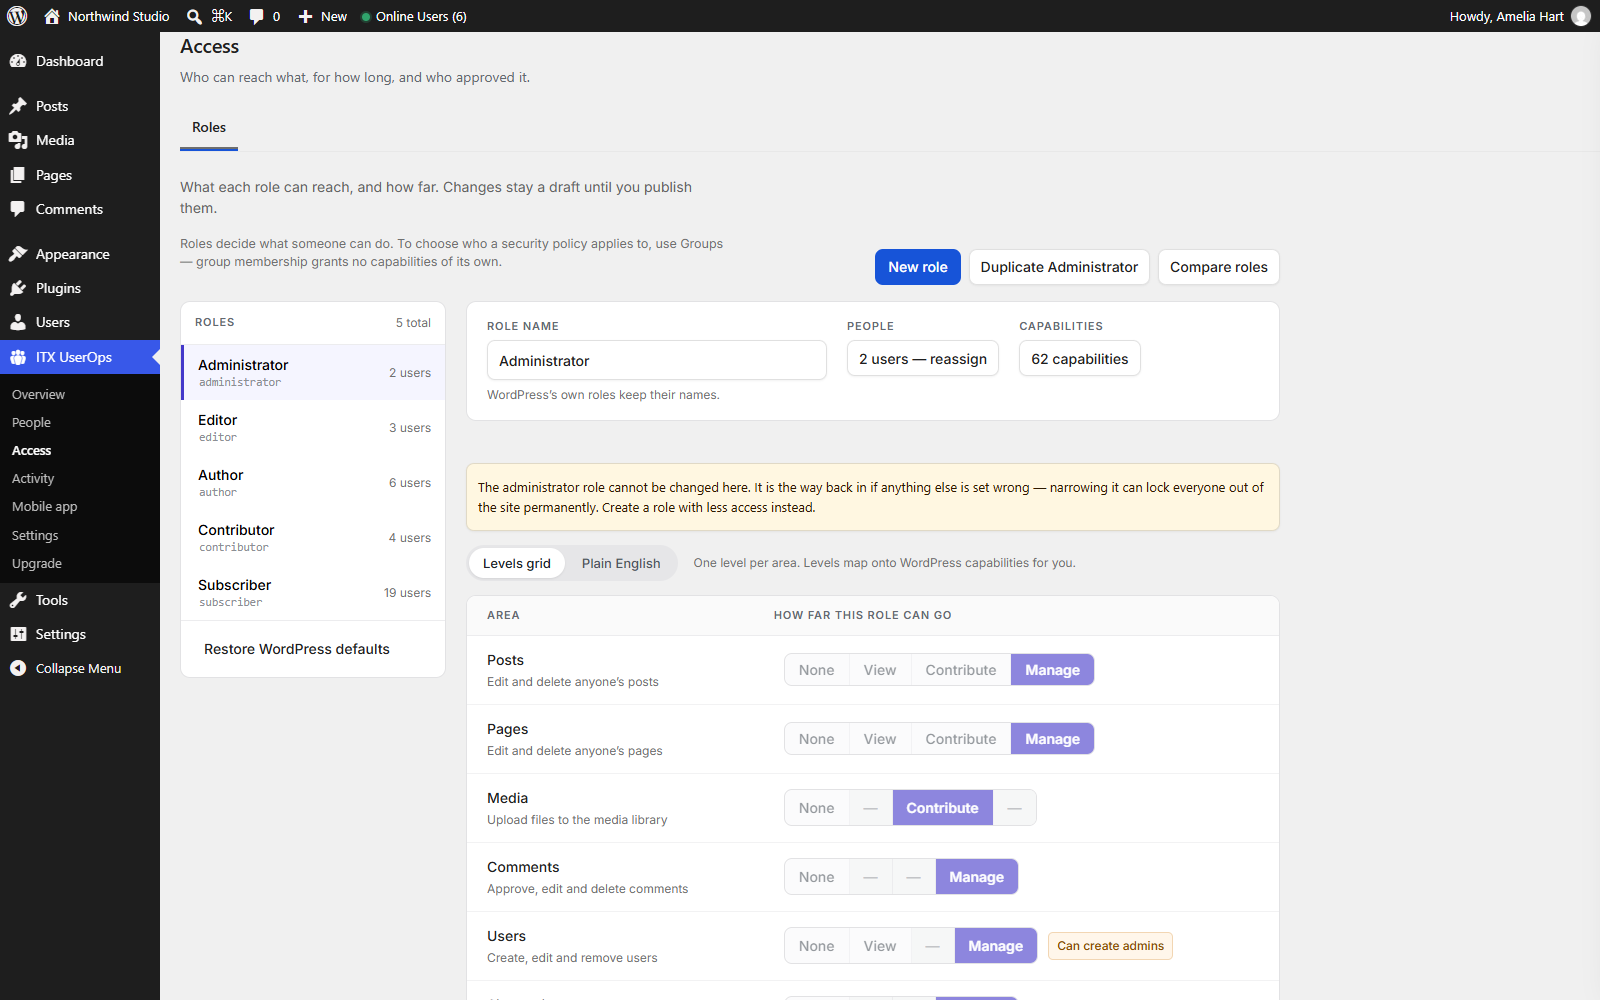The height and width of the screenshot is (1000, 1600).
Task: Open the comments bubble icon in admin bar
Action: [257, 16]
